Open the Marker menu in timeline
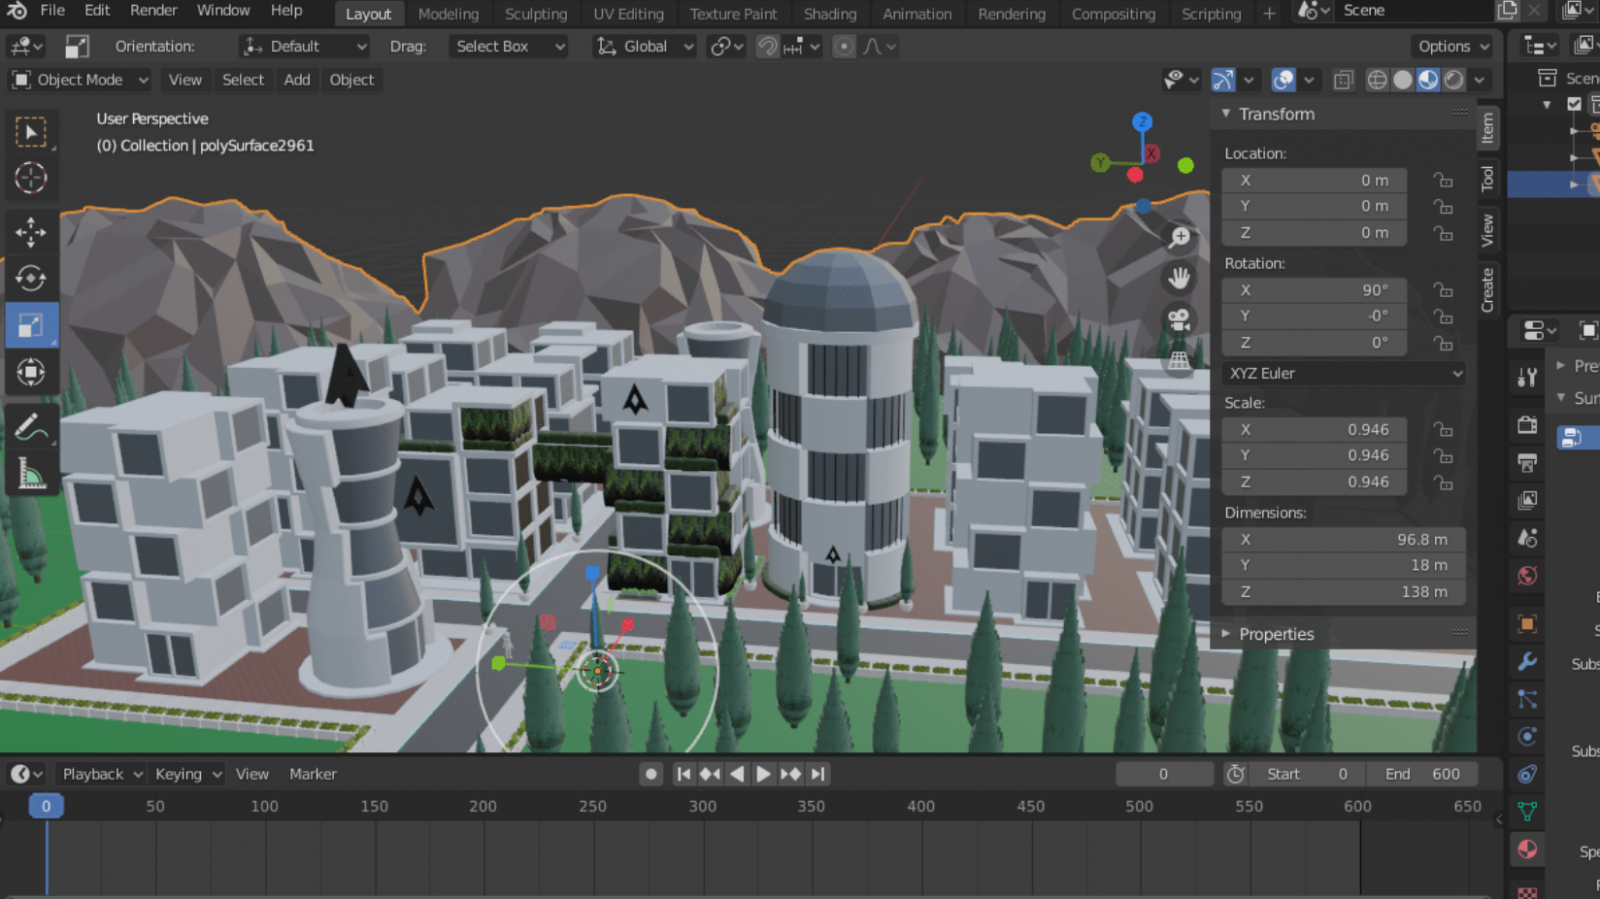 [313, 774]
